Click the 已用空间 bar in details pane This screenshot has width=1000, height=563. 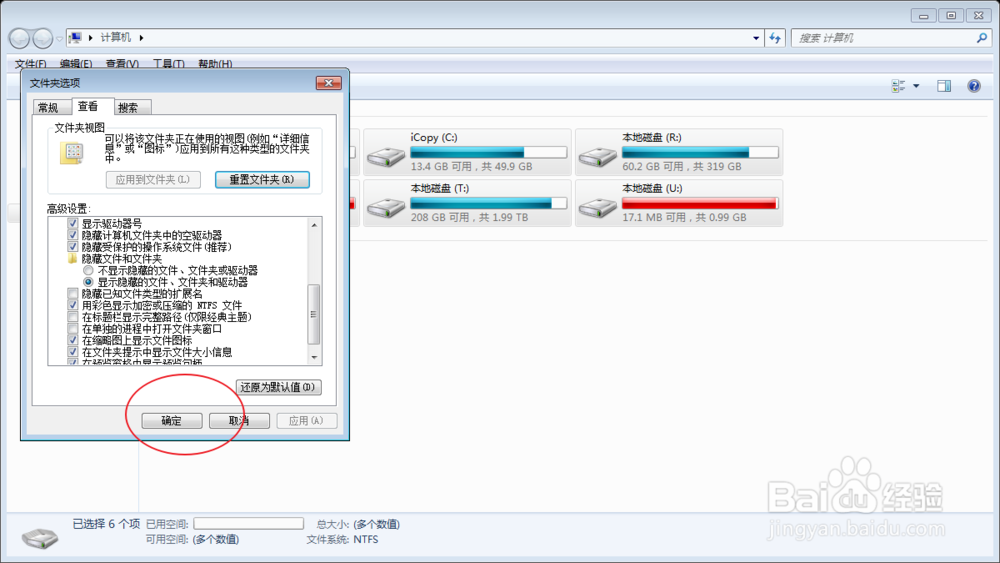249,523
